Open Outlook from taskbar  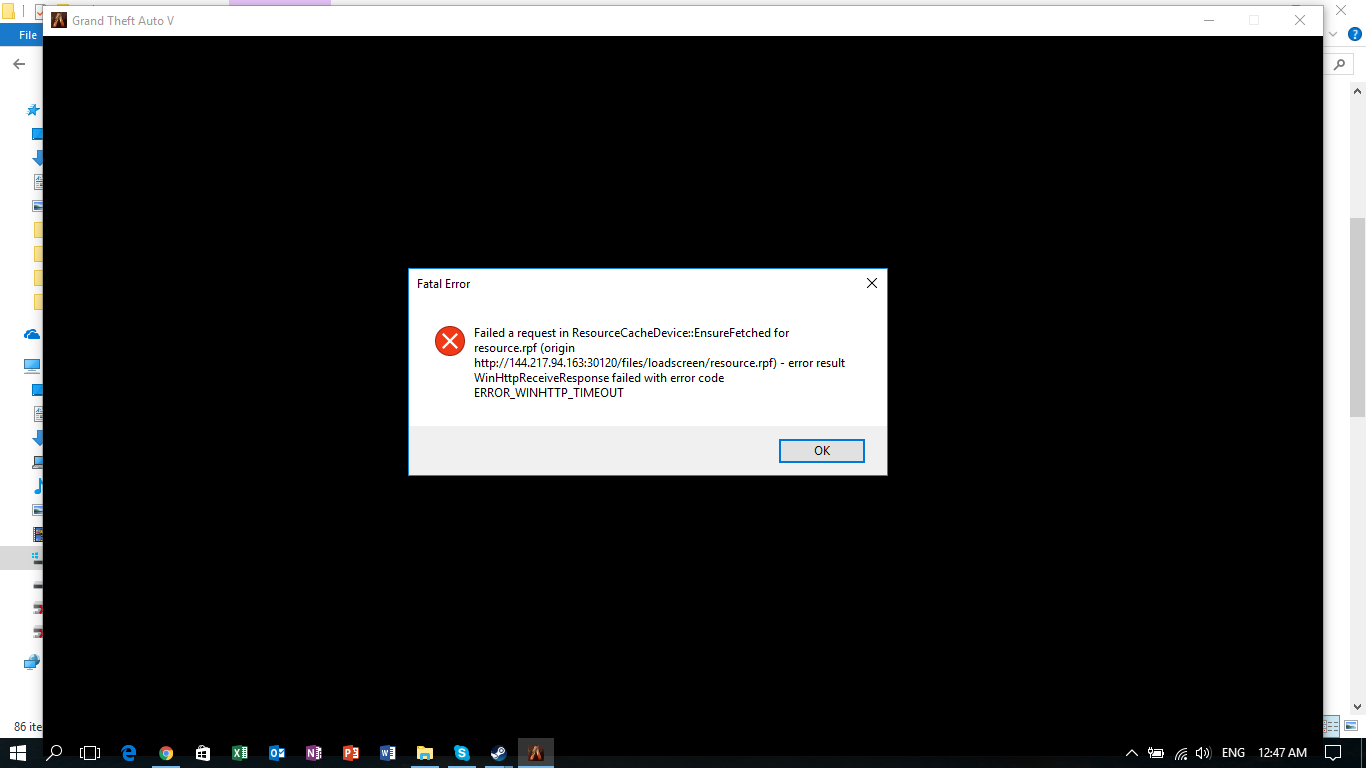[277, 753]
